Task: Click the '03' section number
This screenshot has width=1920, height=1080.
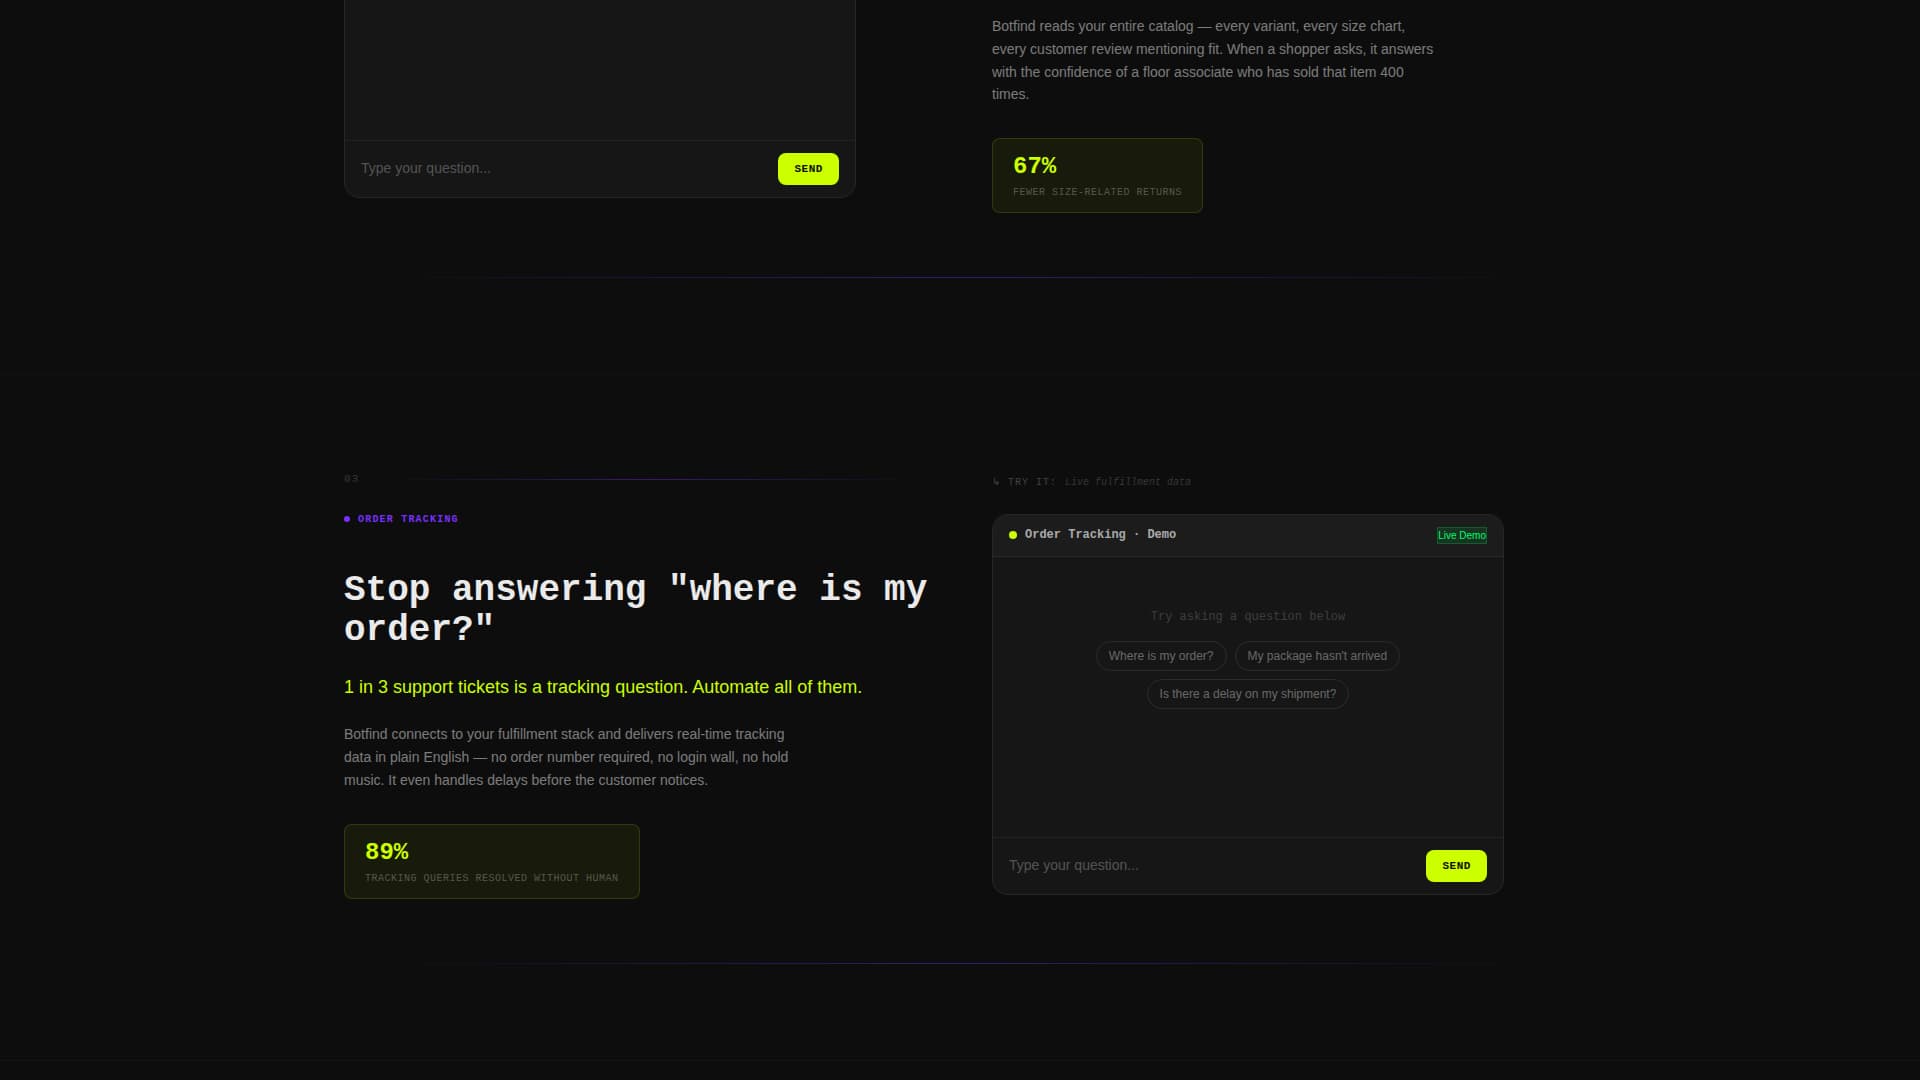Action: click(351, 479)
